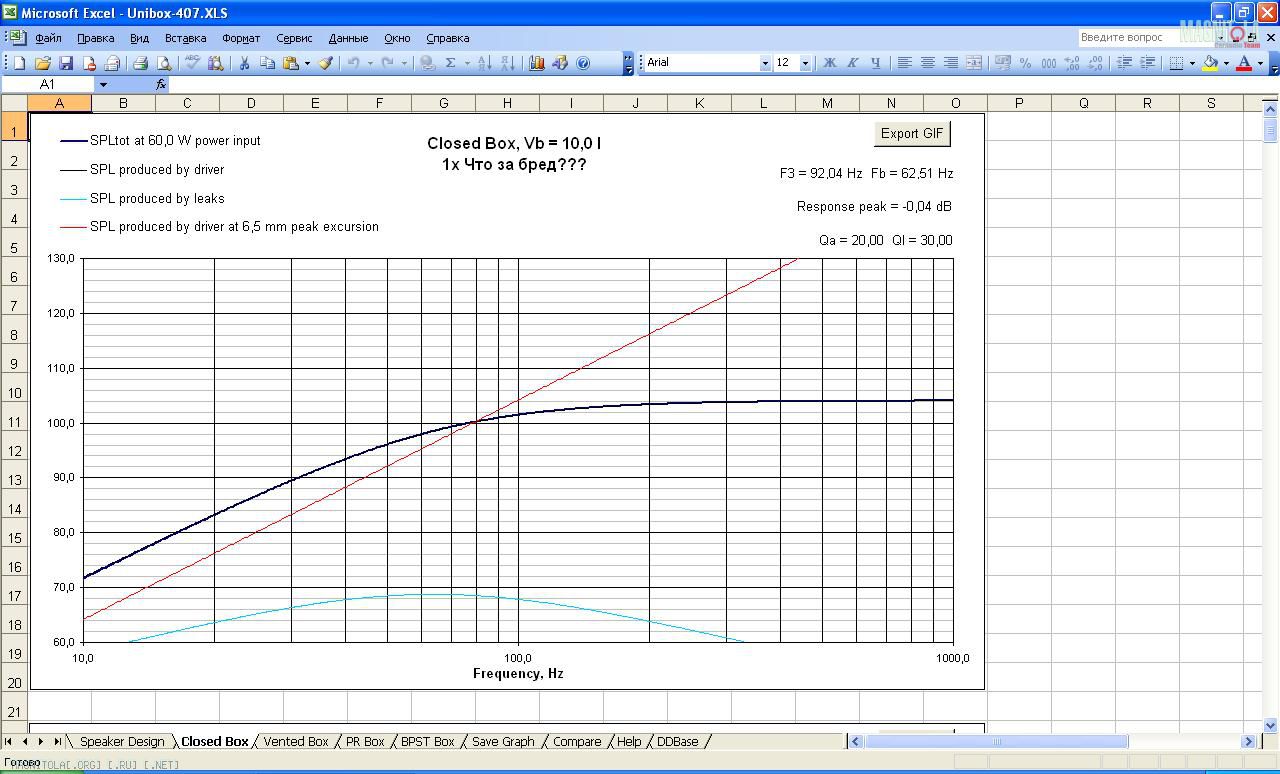This screenshot has height=774, width=1280.
Task: Click the increase indent icon
Action: (1147, 63)
